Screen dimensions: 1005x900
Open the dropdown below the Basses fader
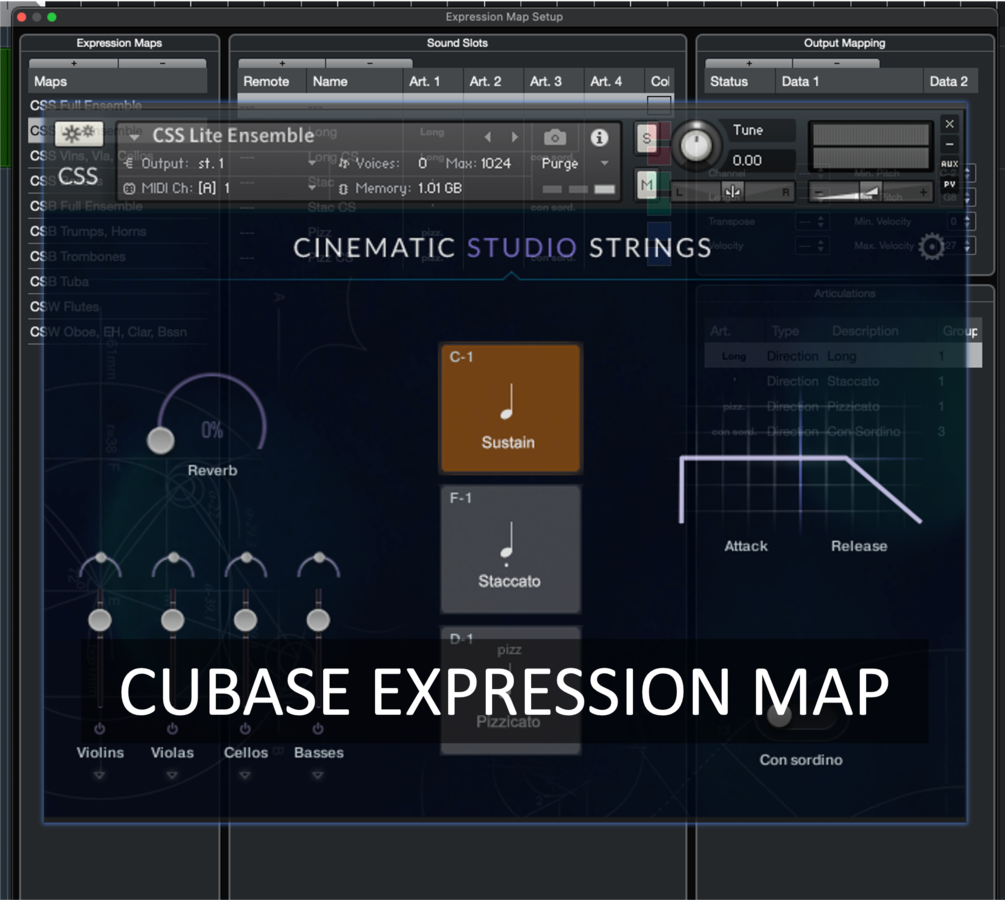317,774
